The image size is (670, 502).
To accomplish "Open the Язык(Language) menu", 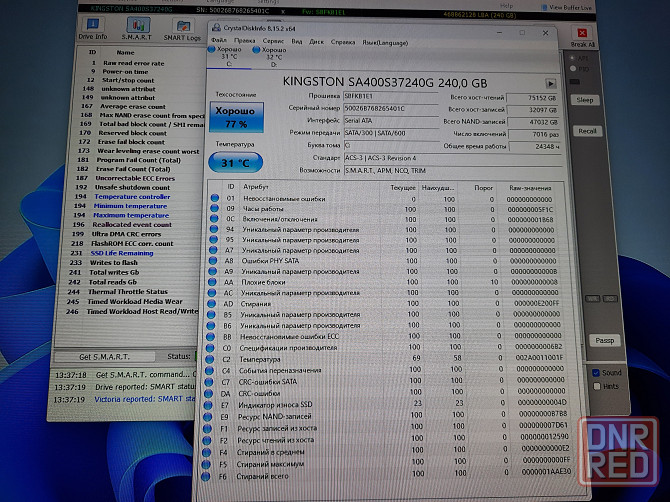I will (385, 43).
